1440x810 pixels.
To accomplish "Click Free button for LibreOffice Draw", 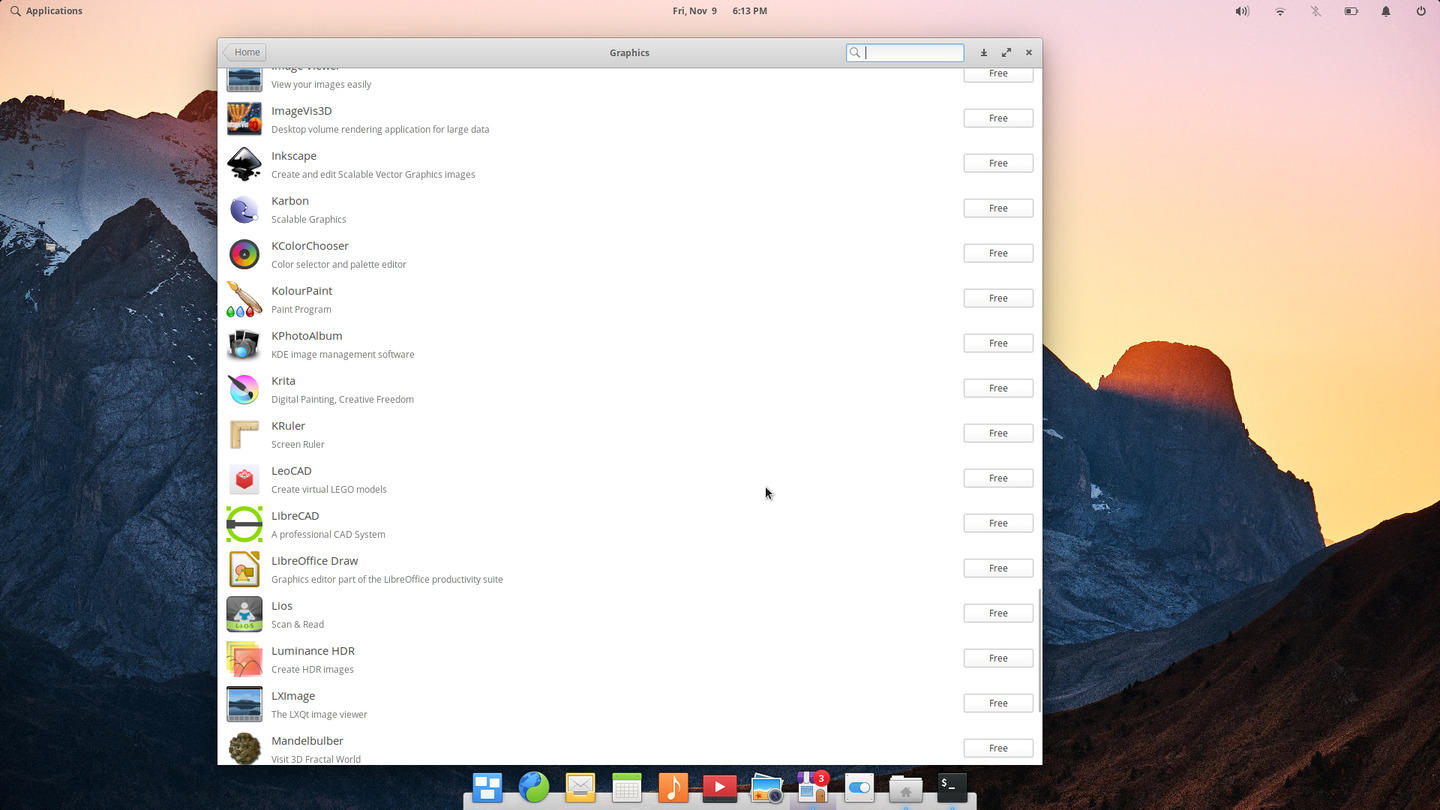I will click(998, 568).
